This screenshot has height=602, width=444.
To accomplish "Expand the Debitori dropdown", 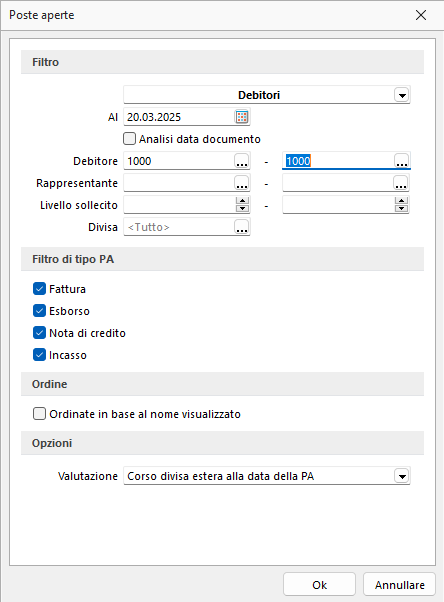I will (402, 95).
